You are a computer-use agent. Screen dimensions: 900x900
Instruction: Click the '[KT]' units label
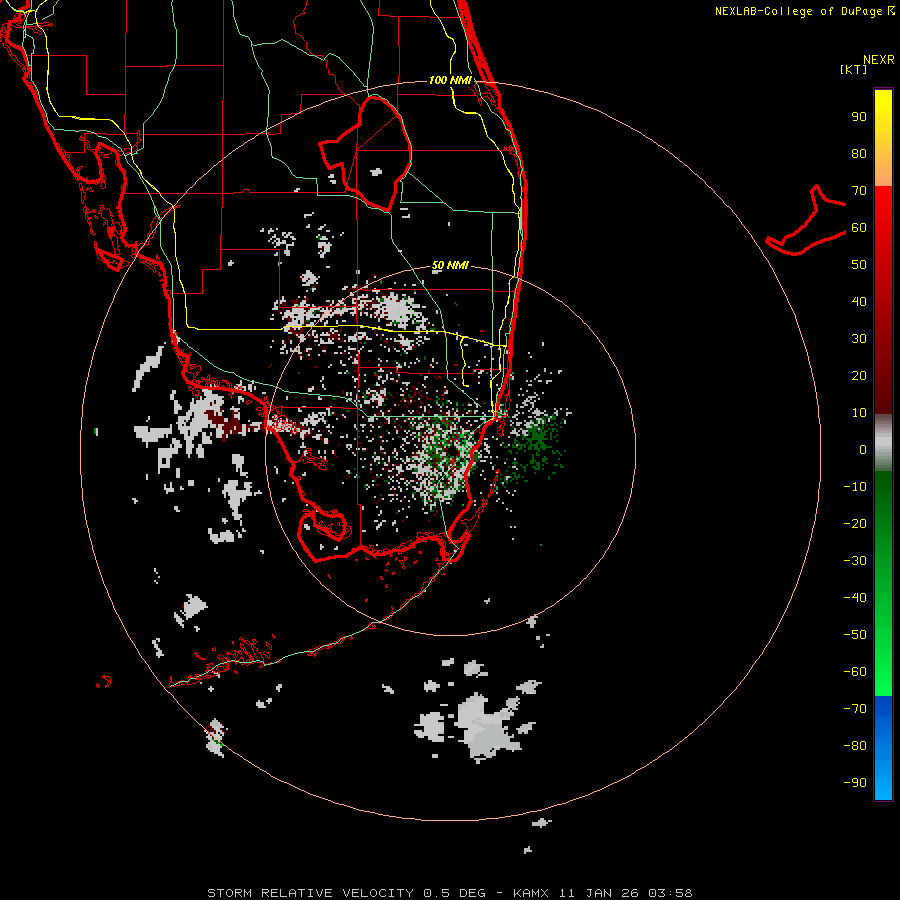[x=854, y=69]
